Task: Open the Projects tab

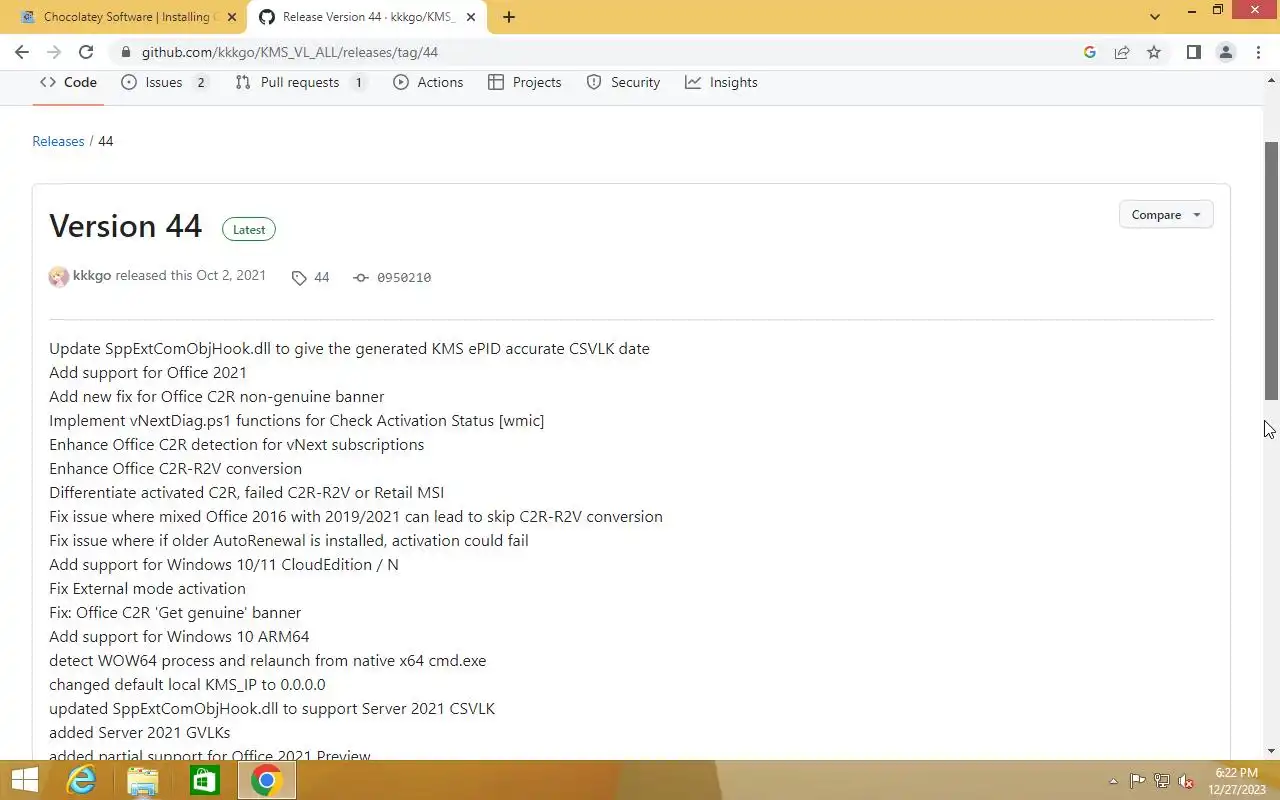Action: [524, 83]
